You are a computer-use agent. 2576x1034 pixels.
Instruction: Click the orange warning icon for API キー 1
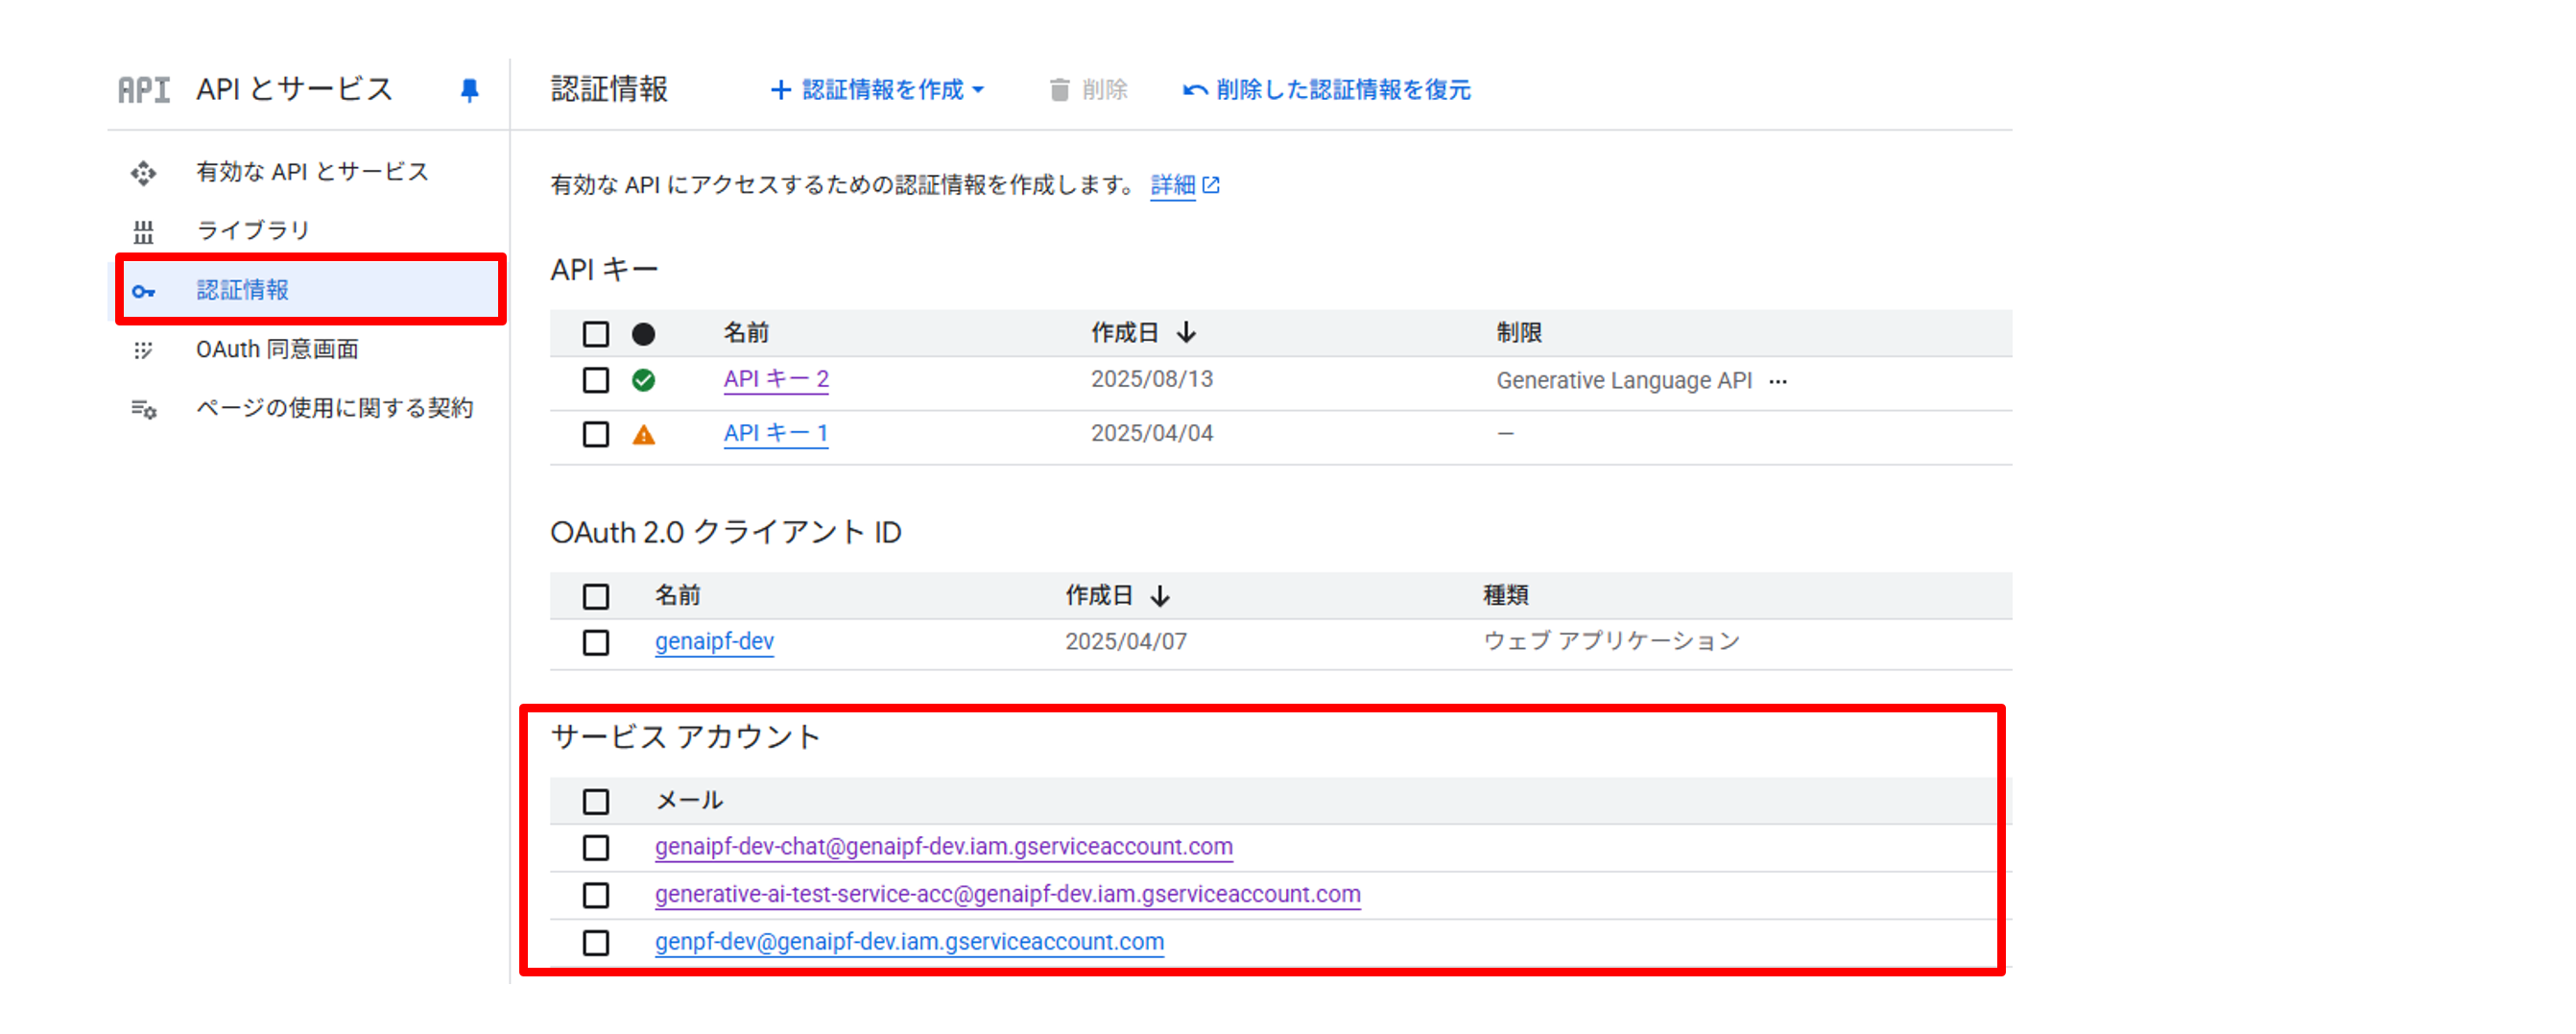[x=644, y=435]
